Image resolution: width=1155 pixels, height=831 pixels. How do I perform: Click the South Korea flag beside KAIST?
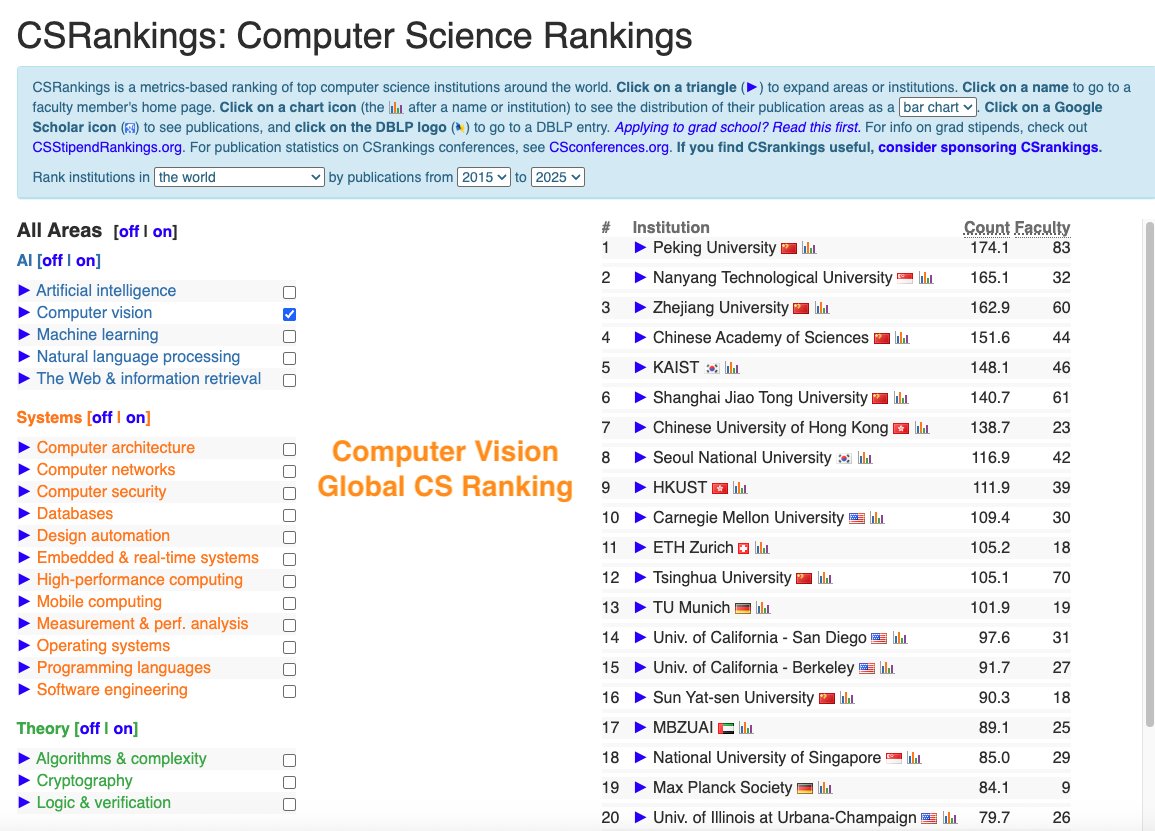(x=712, y=368)
